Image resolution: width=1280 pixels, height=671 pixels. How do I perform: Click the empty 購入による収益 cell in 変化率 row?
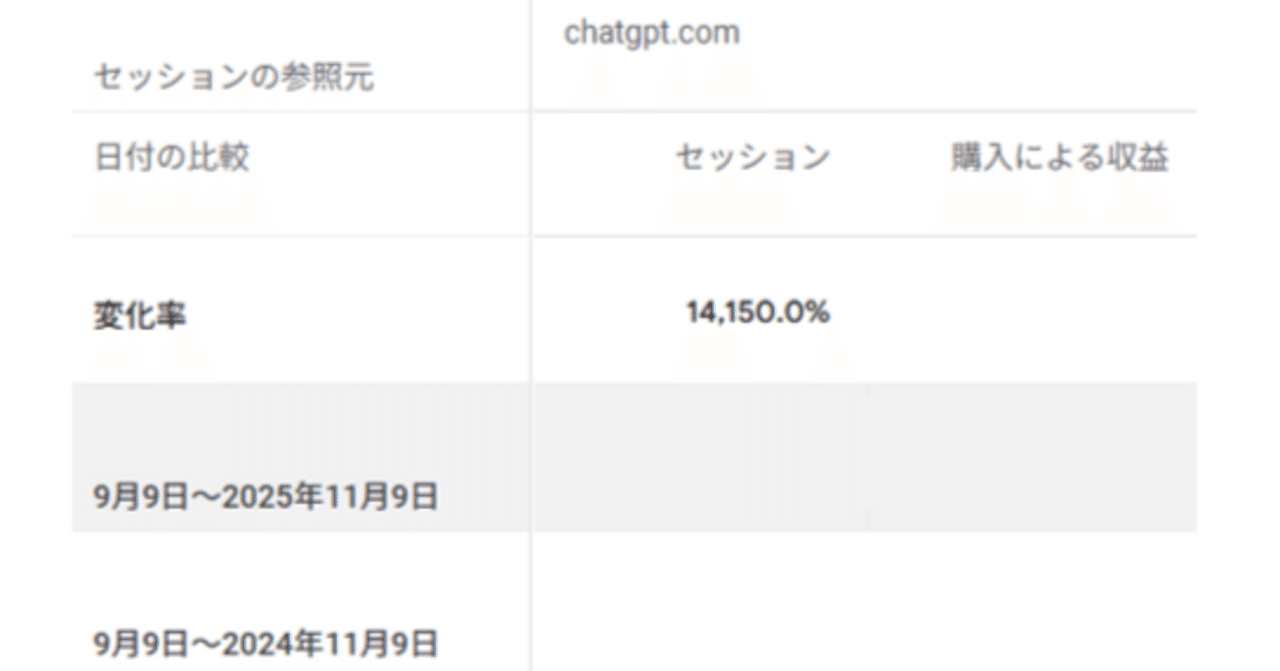click(1032, 310)
